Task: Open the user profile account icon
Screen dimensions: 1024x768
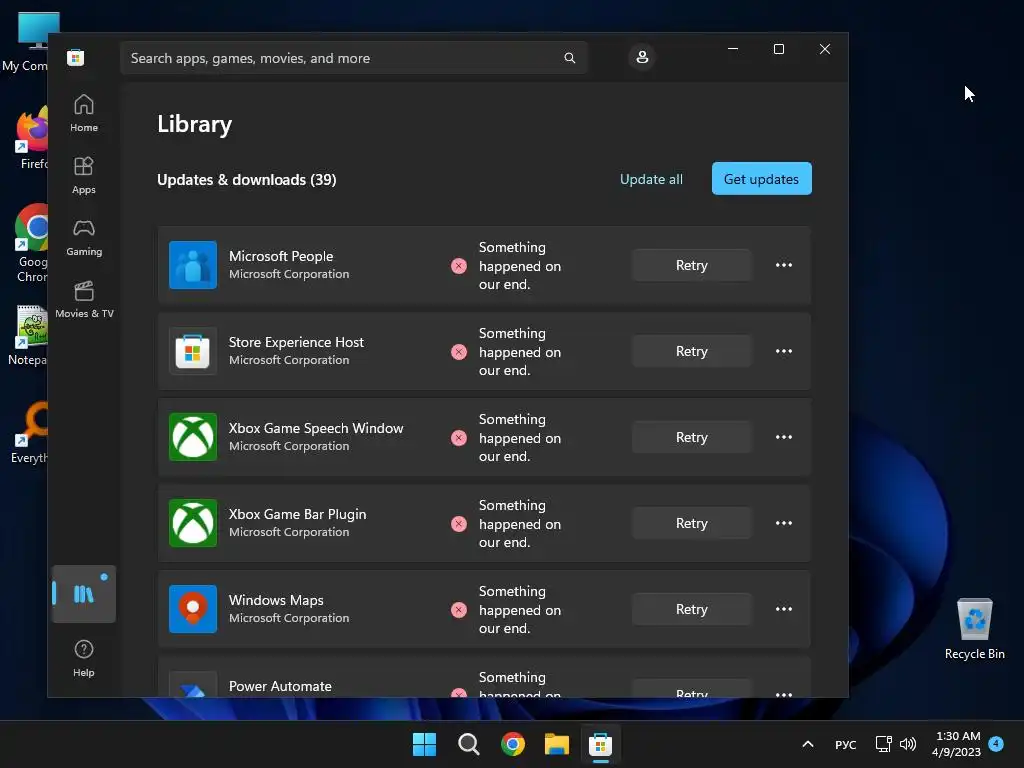Action: [642, 57]
